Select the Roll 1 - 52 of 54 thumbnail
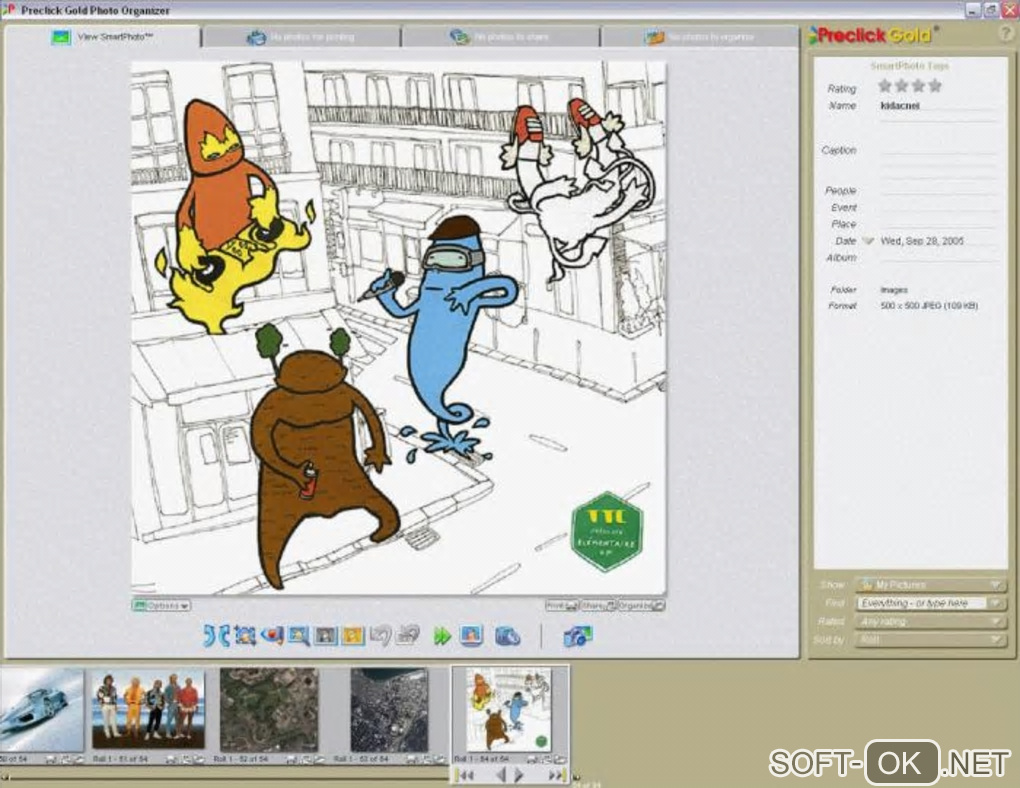This screenshot has height=788, width=1020. pos(269,710)
